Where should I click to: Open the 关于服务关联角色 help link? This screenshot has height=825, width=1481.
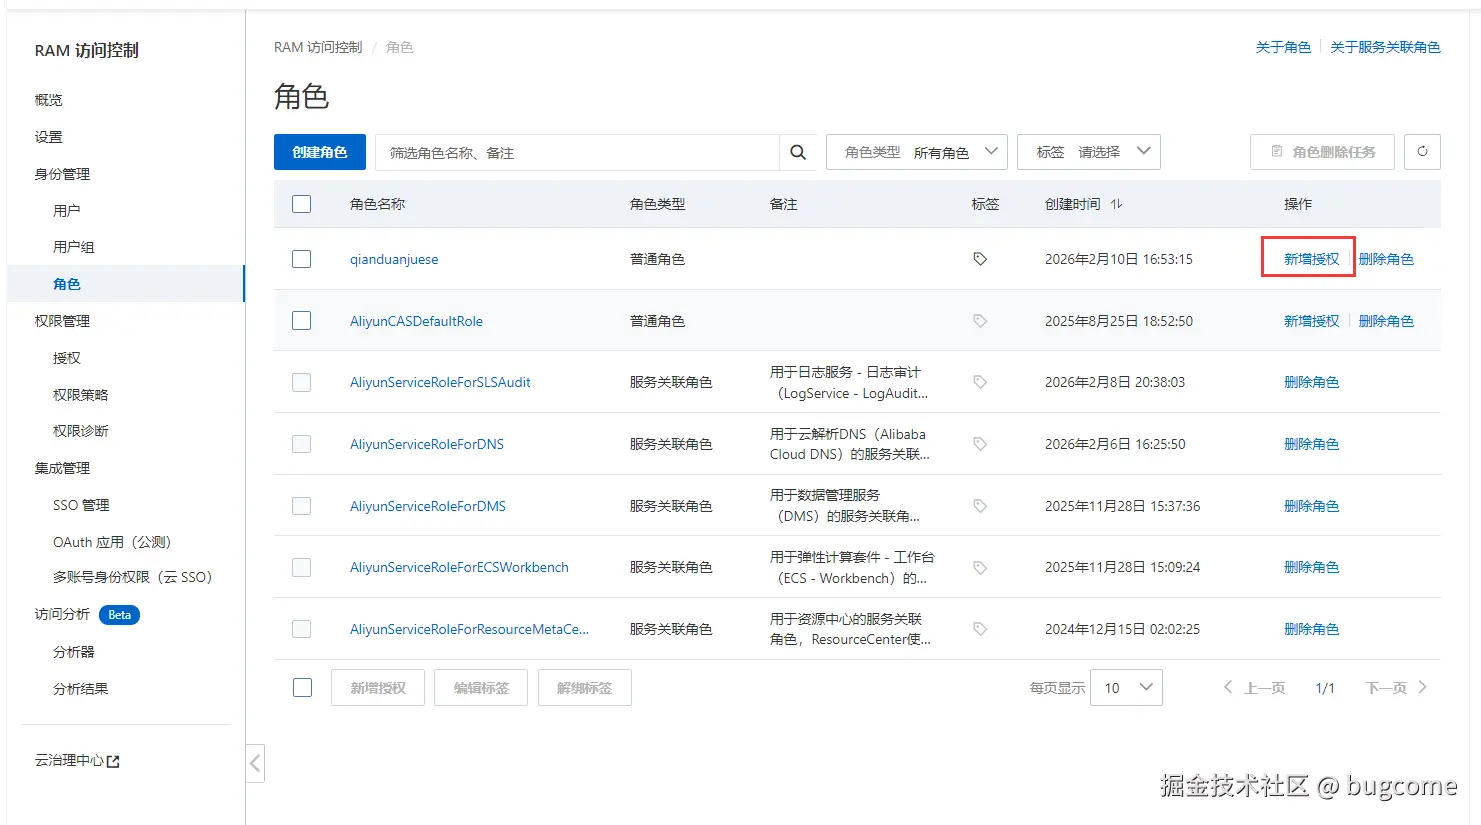click(1385, 47)
